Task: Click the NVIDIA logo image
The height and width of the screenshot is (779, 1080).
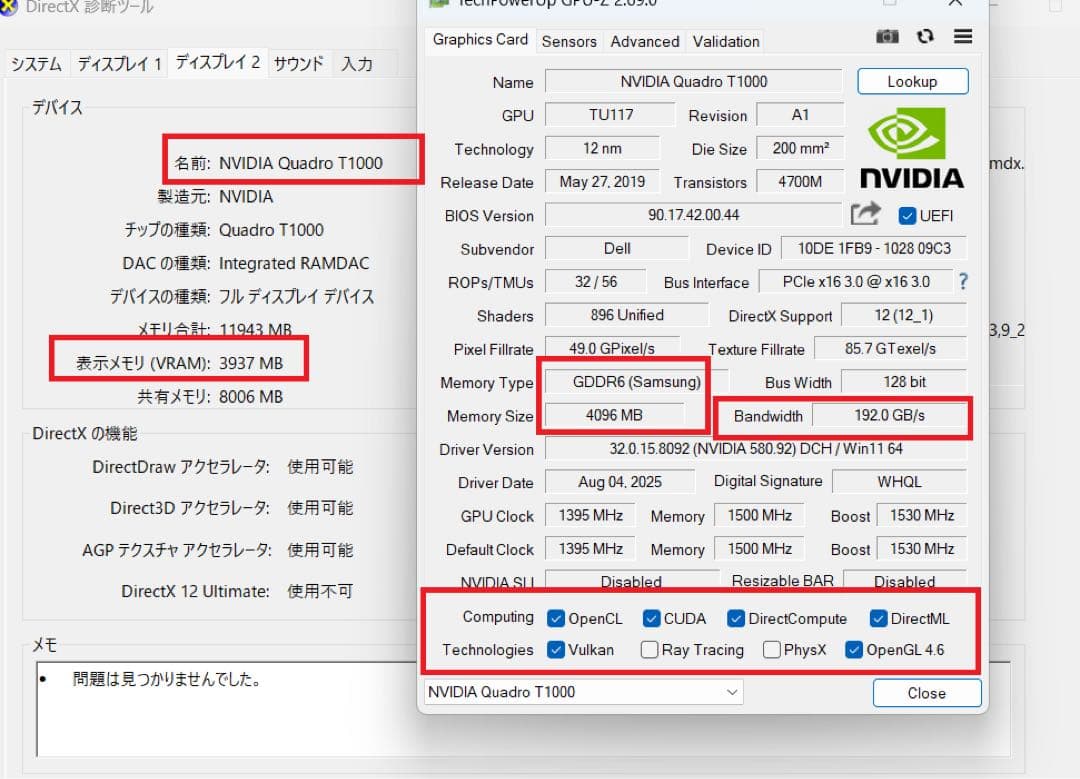Action: 911,148
